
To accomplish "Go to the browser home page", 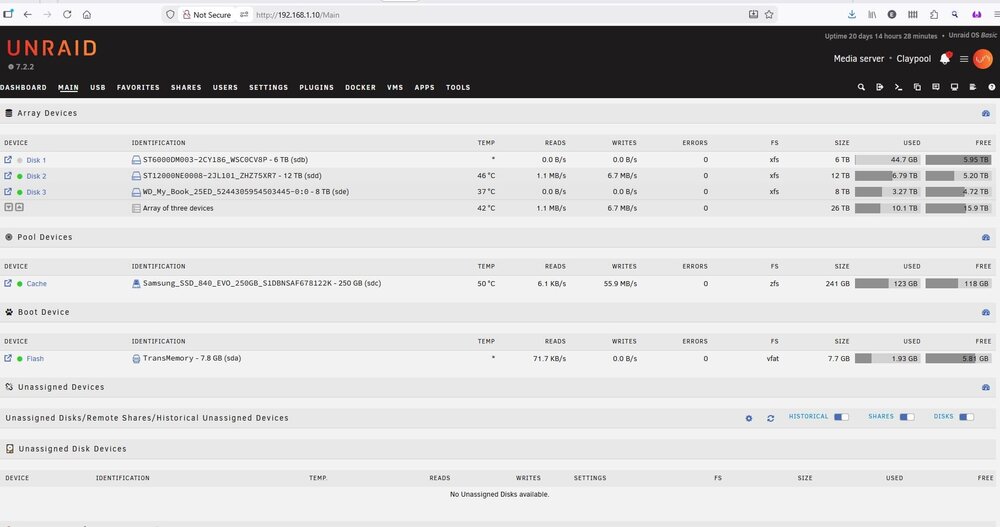I will coord(87,14).
